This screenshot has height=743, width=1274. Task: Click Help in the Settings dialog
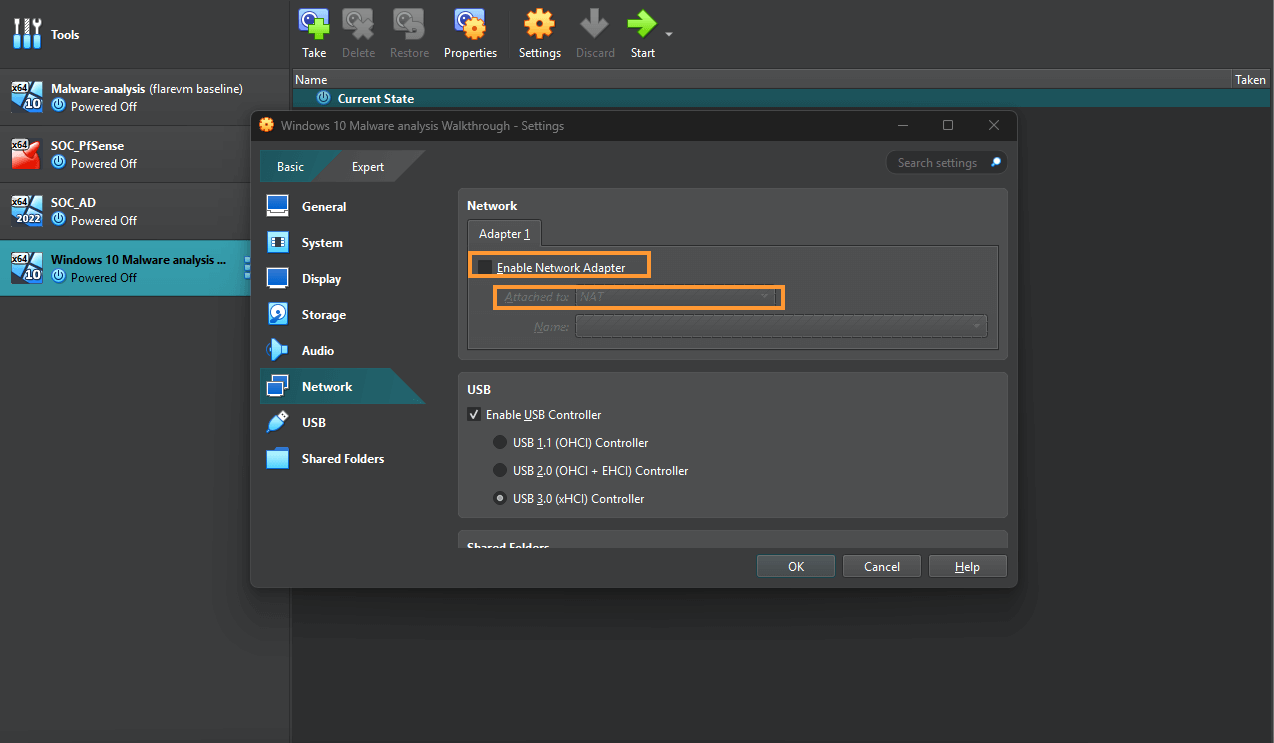coord(967,566)
